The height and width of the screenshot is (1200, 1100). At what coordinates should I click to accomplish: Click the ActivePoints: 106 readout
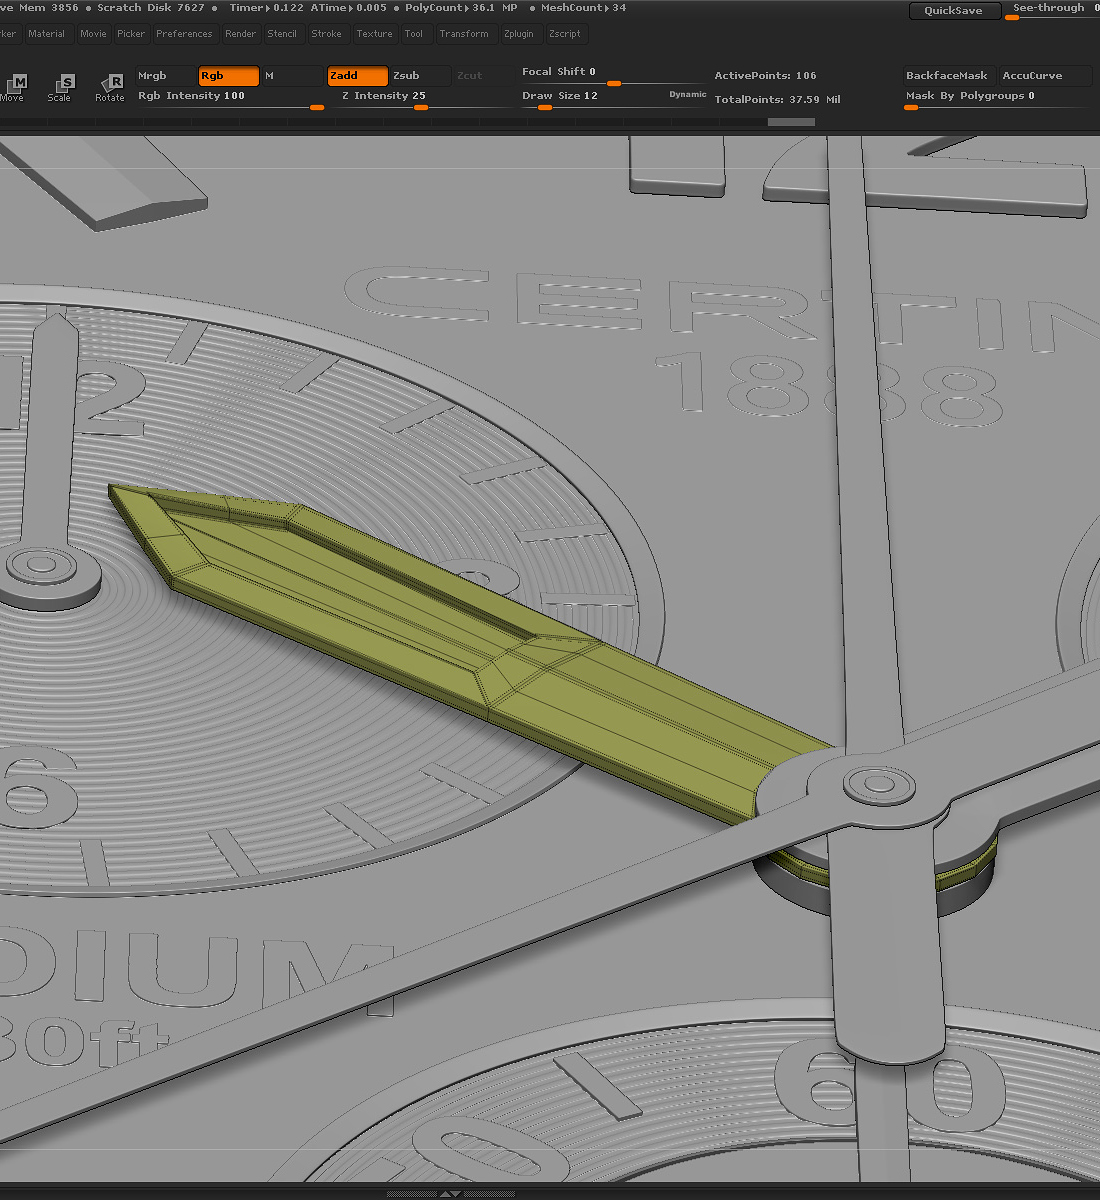pos(765,76)
